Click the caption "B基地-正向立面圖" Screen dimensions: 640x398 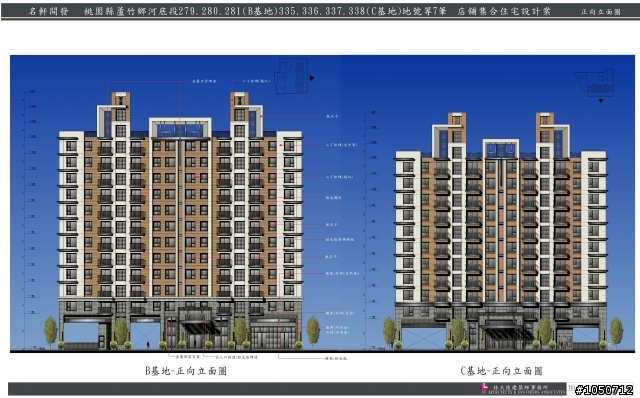[x=186, y=371]
